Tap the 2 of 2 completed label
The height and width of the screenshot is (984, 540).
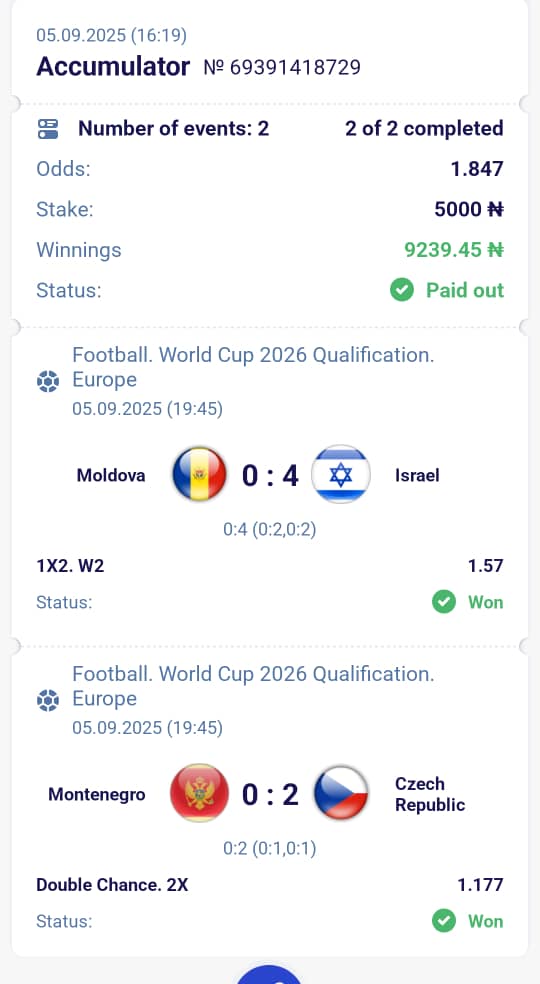pyautogui.click(x=424, y=129)
